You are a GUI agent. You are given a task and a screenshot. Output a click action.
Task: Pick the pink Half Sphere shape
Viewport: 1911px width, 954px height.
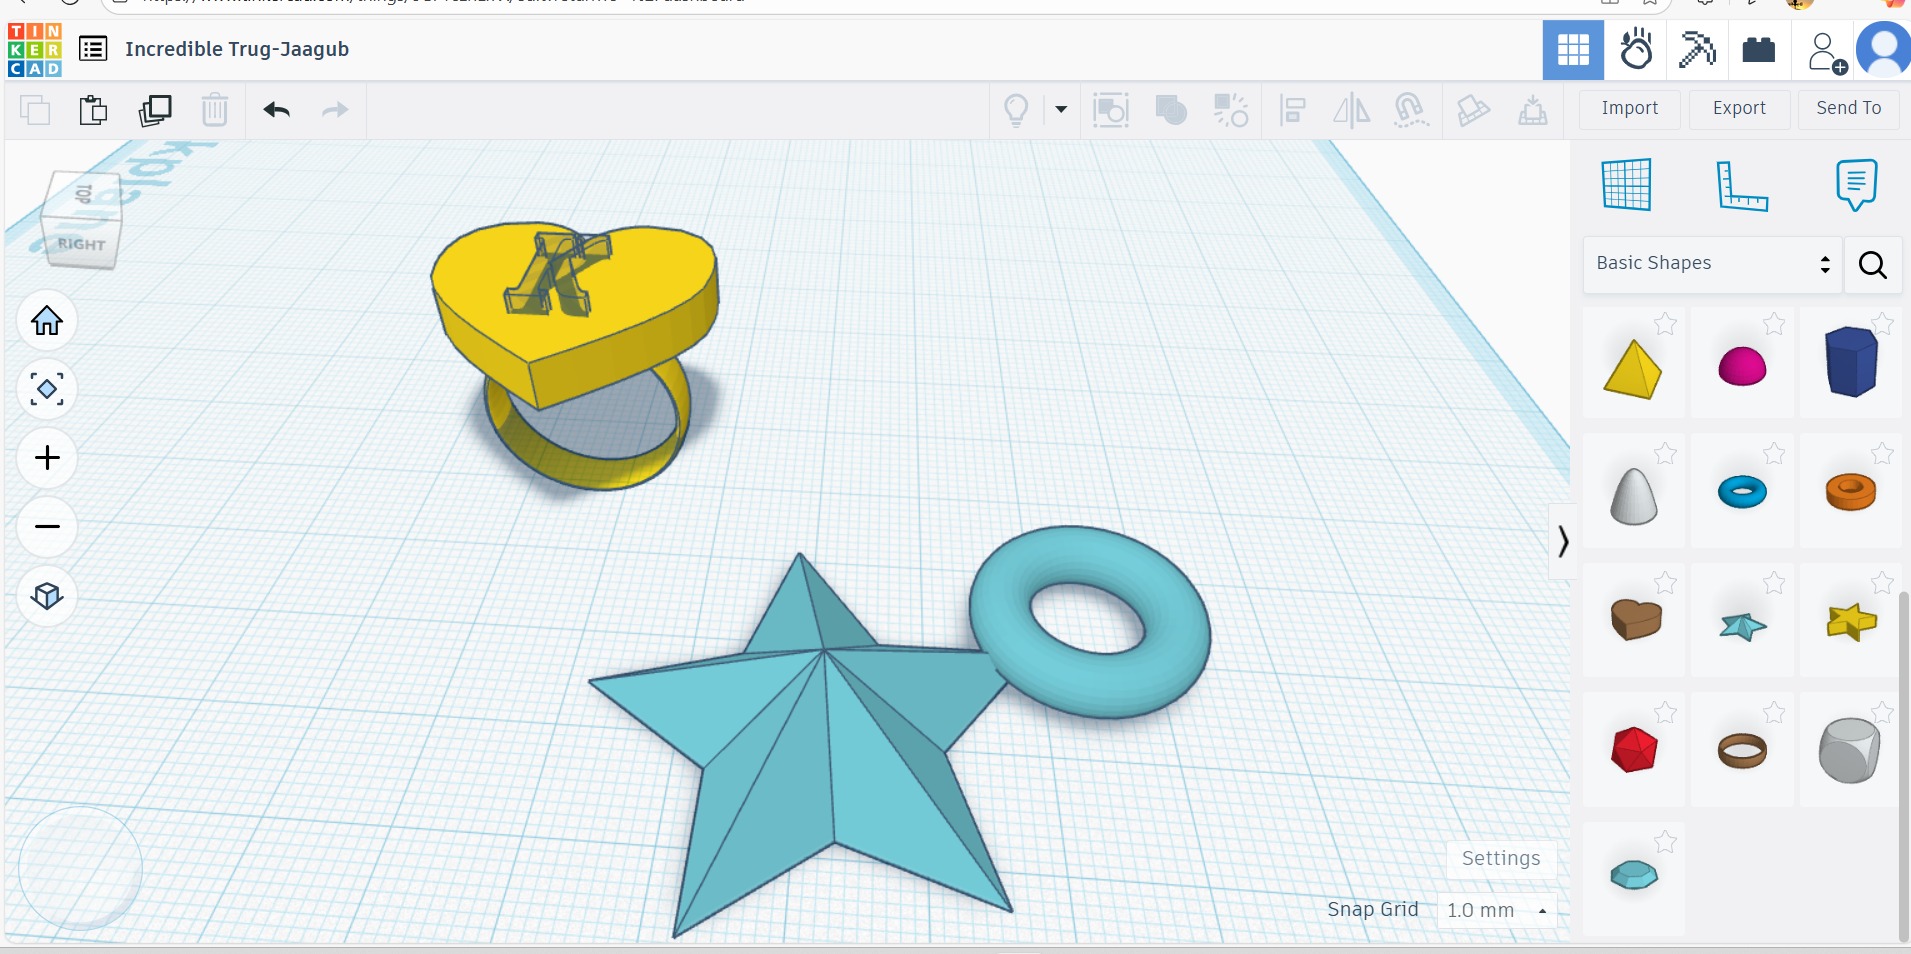(x=1742, y=366)
